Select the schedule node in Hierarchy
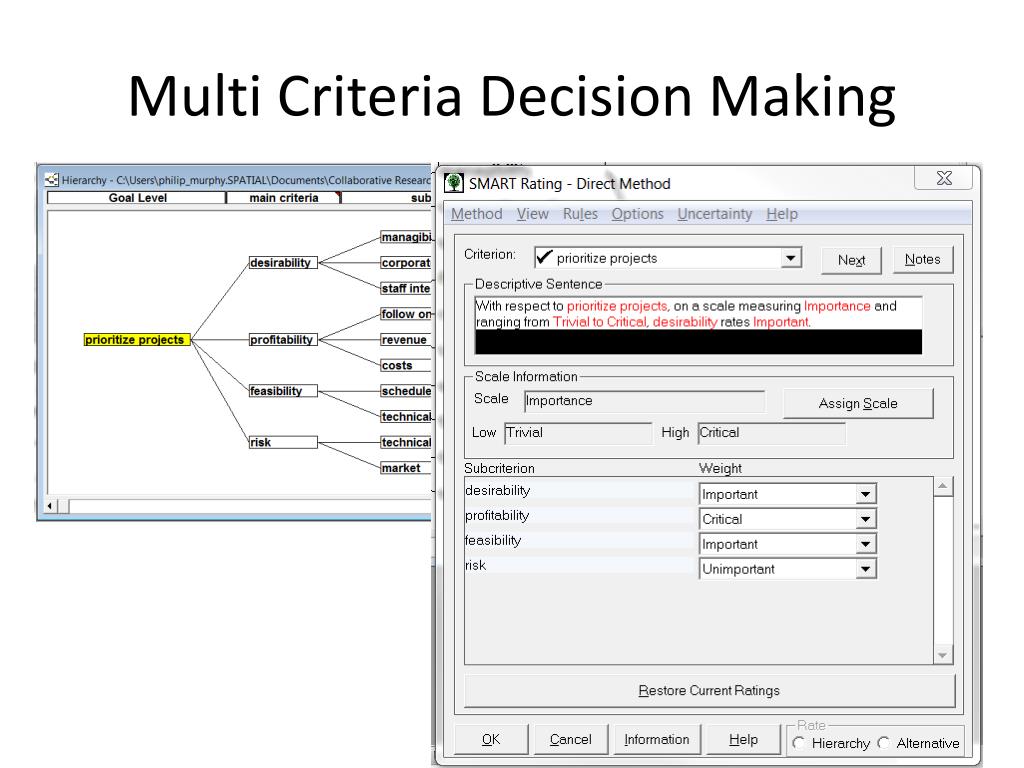 tap(406, 391)
